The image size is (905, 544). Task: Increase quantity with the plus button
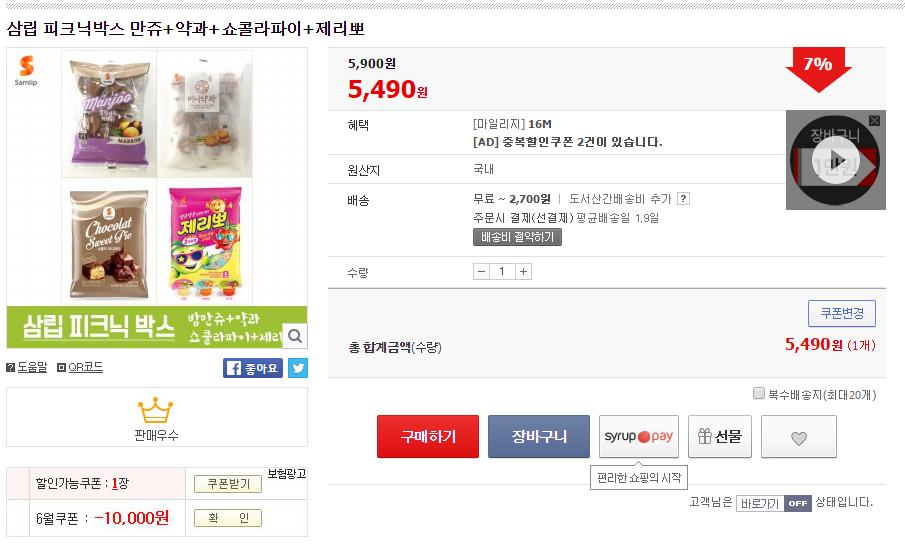pyautogui.click(x=523, y=271)
